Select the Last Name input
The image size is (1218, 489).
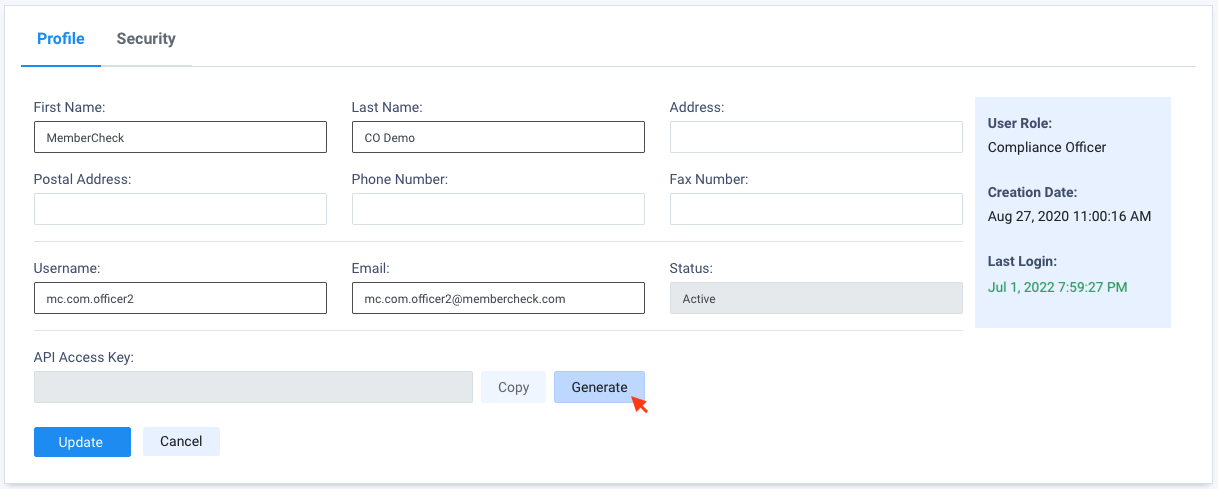pyautogui.click(x=498, y=137)
